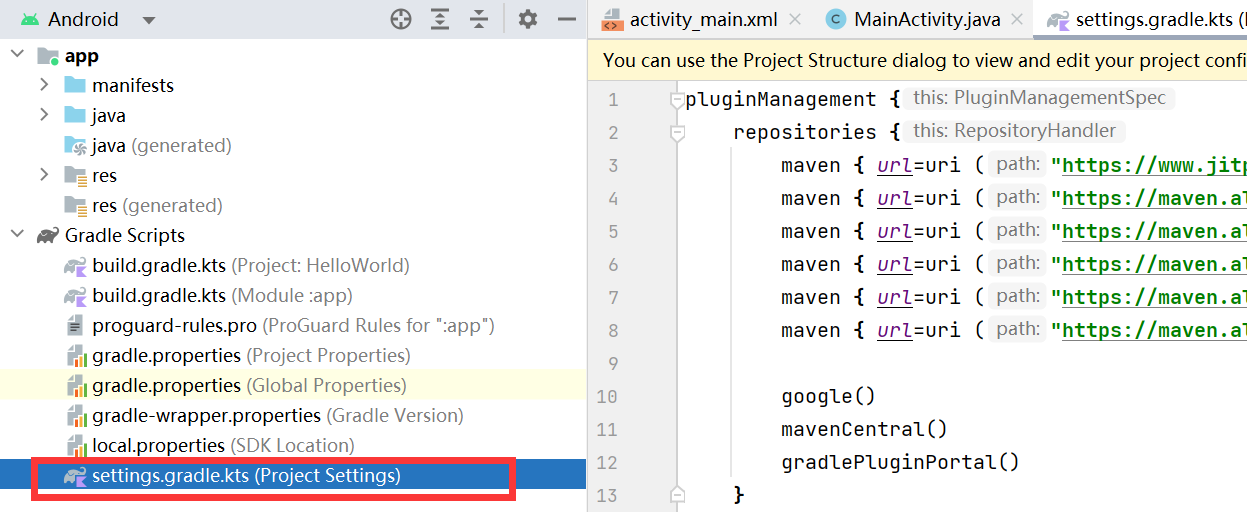Close the MainActivity.java tab
The image size is (1247, 512).
click(1019, 19)
